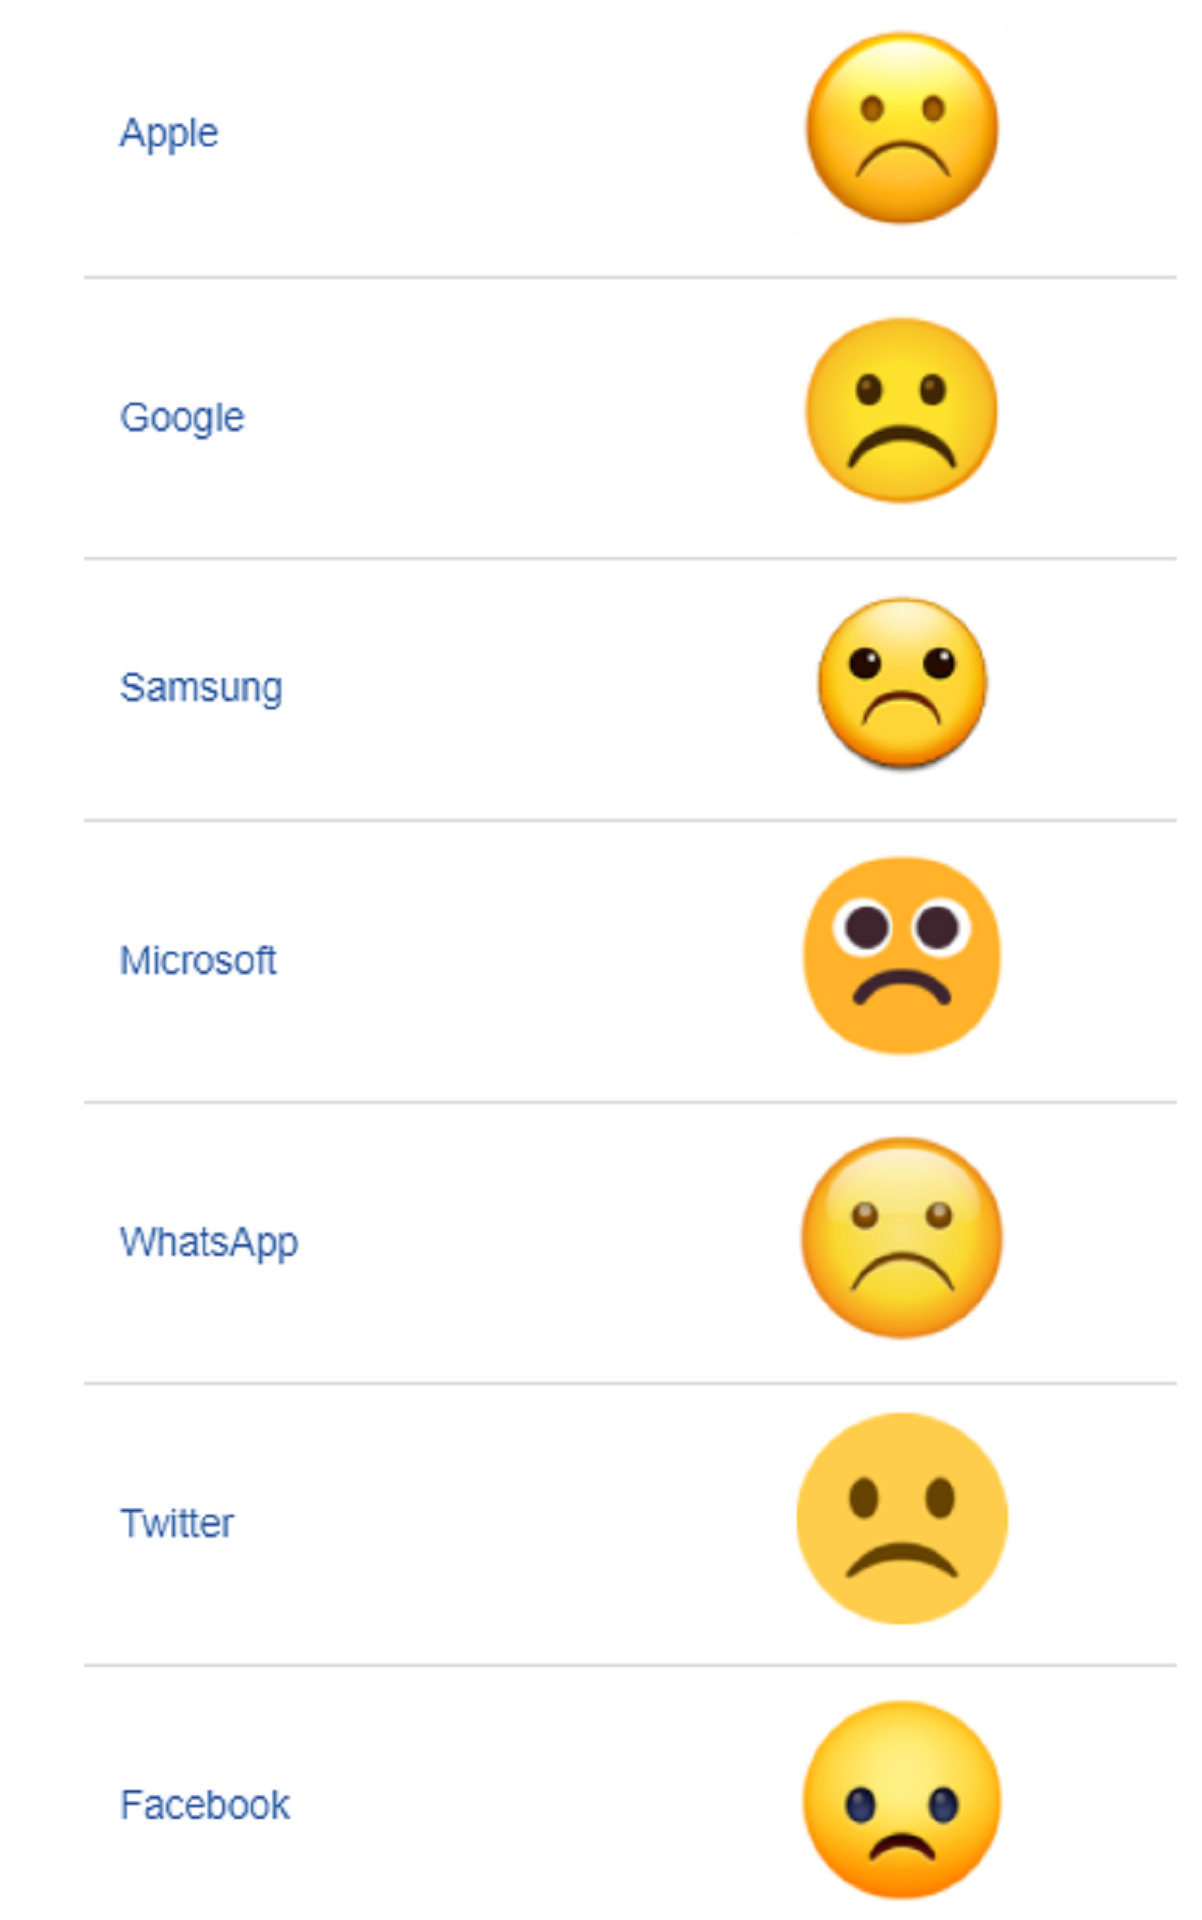Open the Google link
This screenshot has height=1920, width=1202.
tap(182, 418)
